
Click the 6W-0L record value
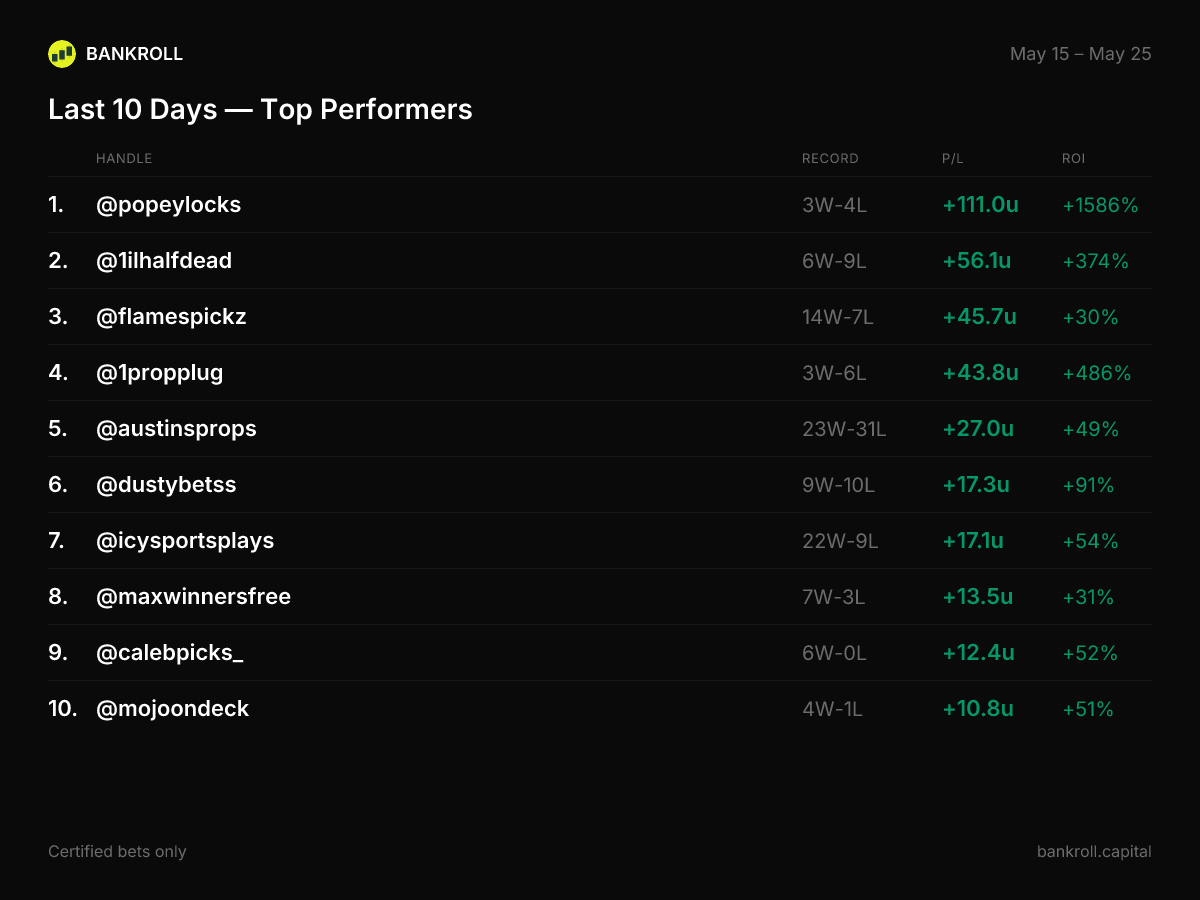pyautogui.click(x=834, y=653)
